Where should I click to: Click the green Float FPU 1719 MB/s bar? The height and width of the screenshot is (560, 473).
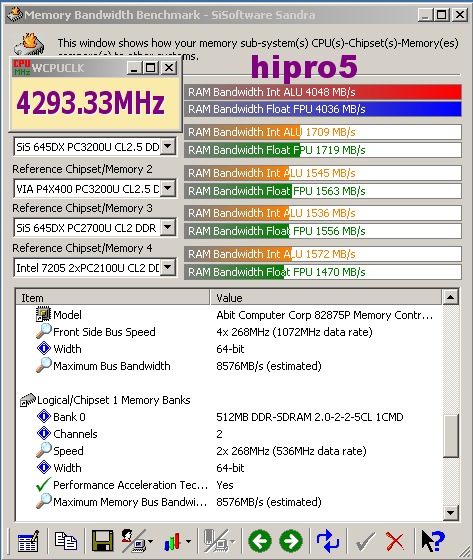pos(323,150)
